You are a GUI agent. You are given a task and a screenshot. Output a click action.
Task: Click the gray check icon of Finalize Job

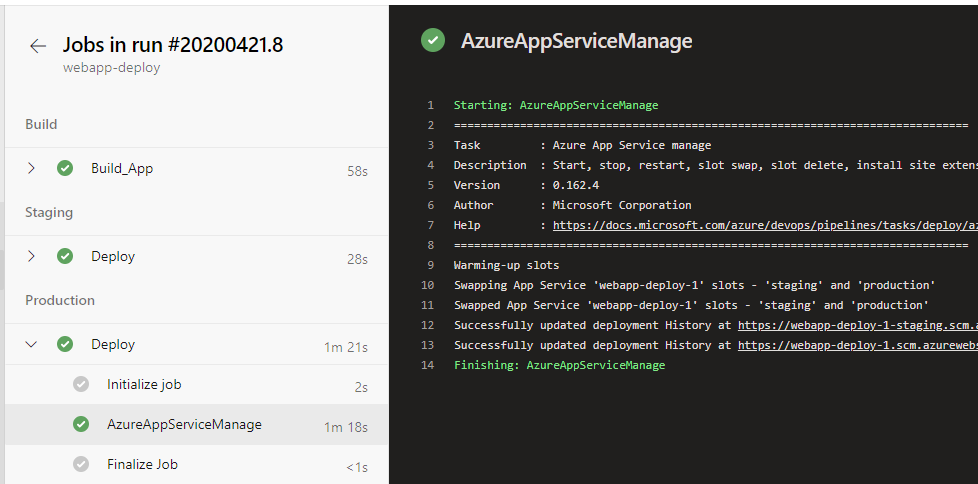point(80,464)
